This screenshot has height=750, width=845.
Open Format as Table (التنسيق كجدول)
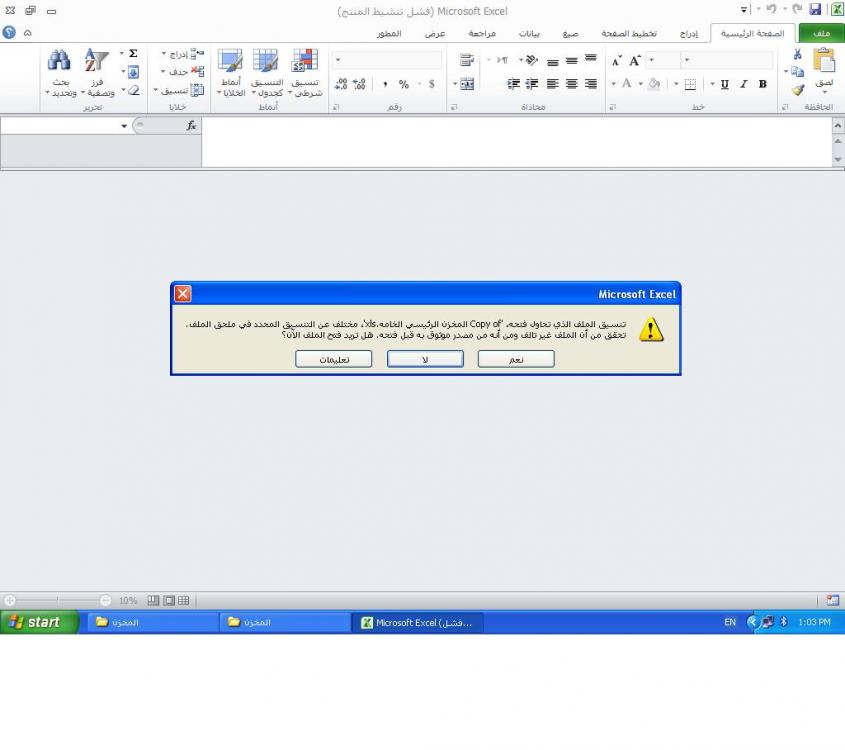[x=267, y=72]
